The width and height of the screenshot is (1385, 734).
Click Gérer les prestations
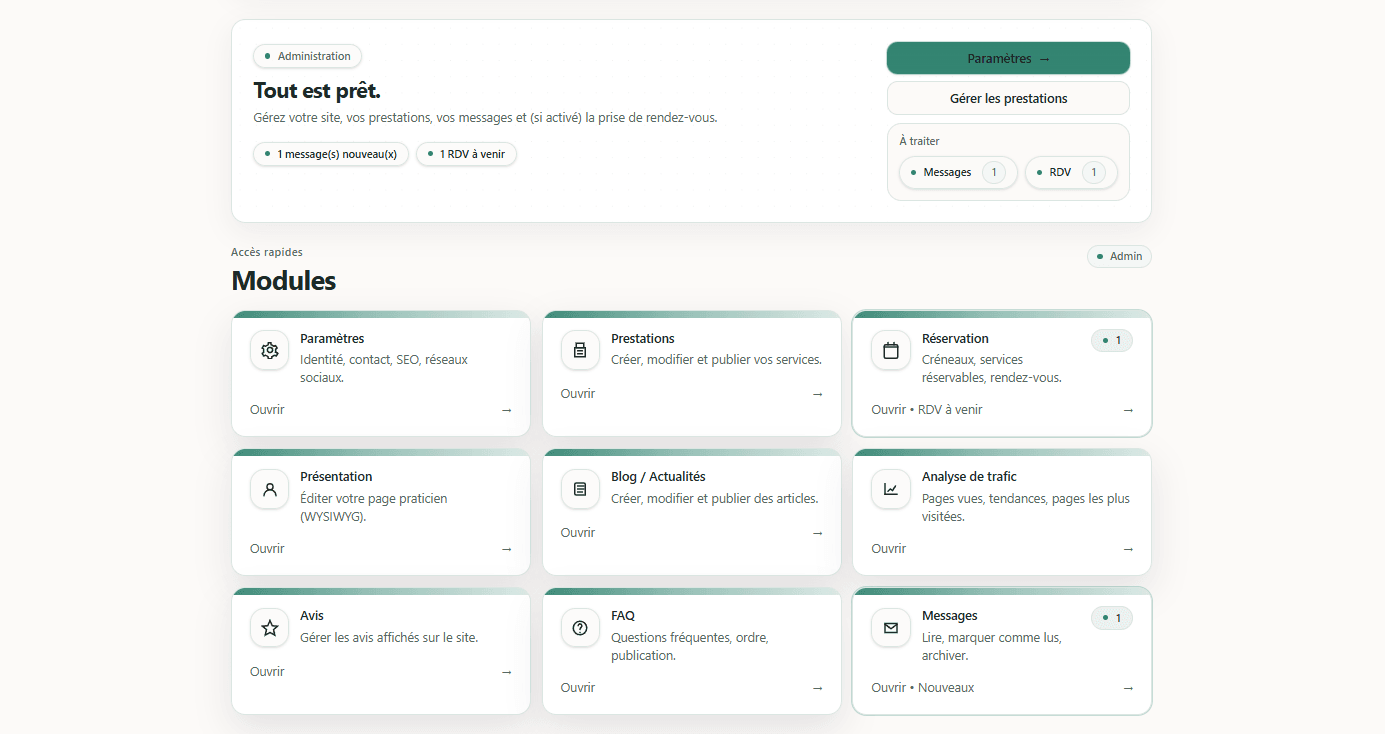1007,98
